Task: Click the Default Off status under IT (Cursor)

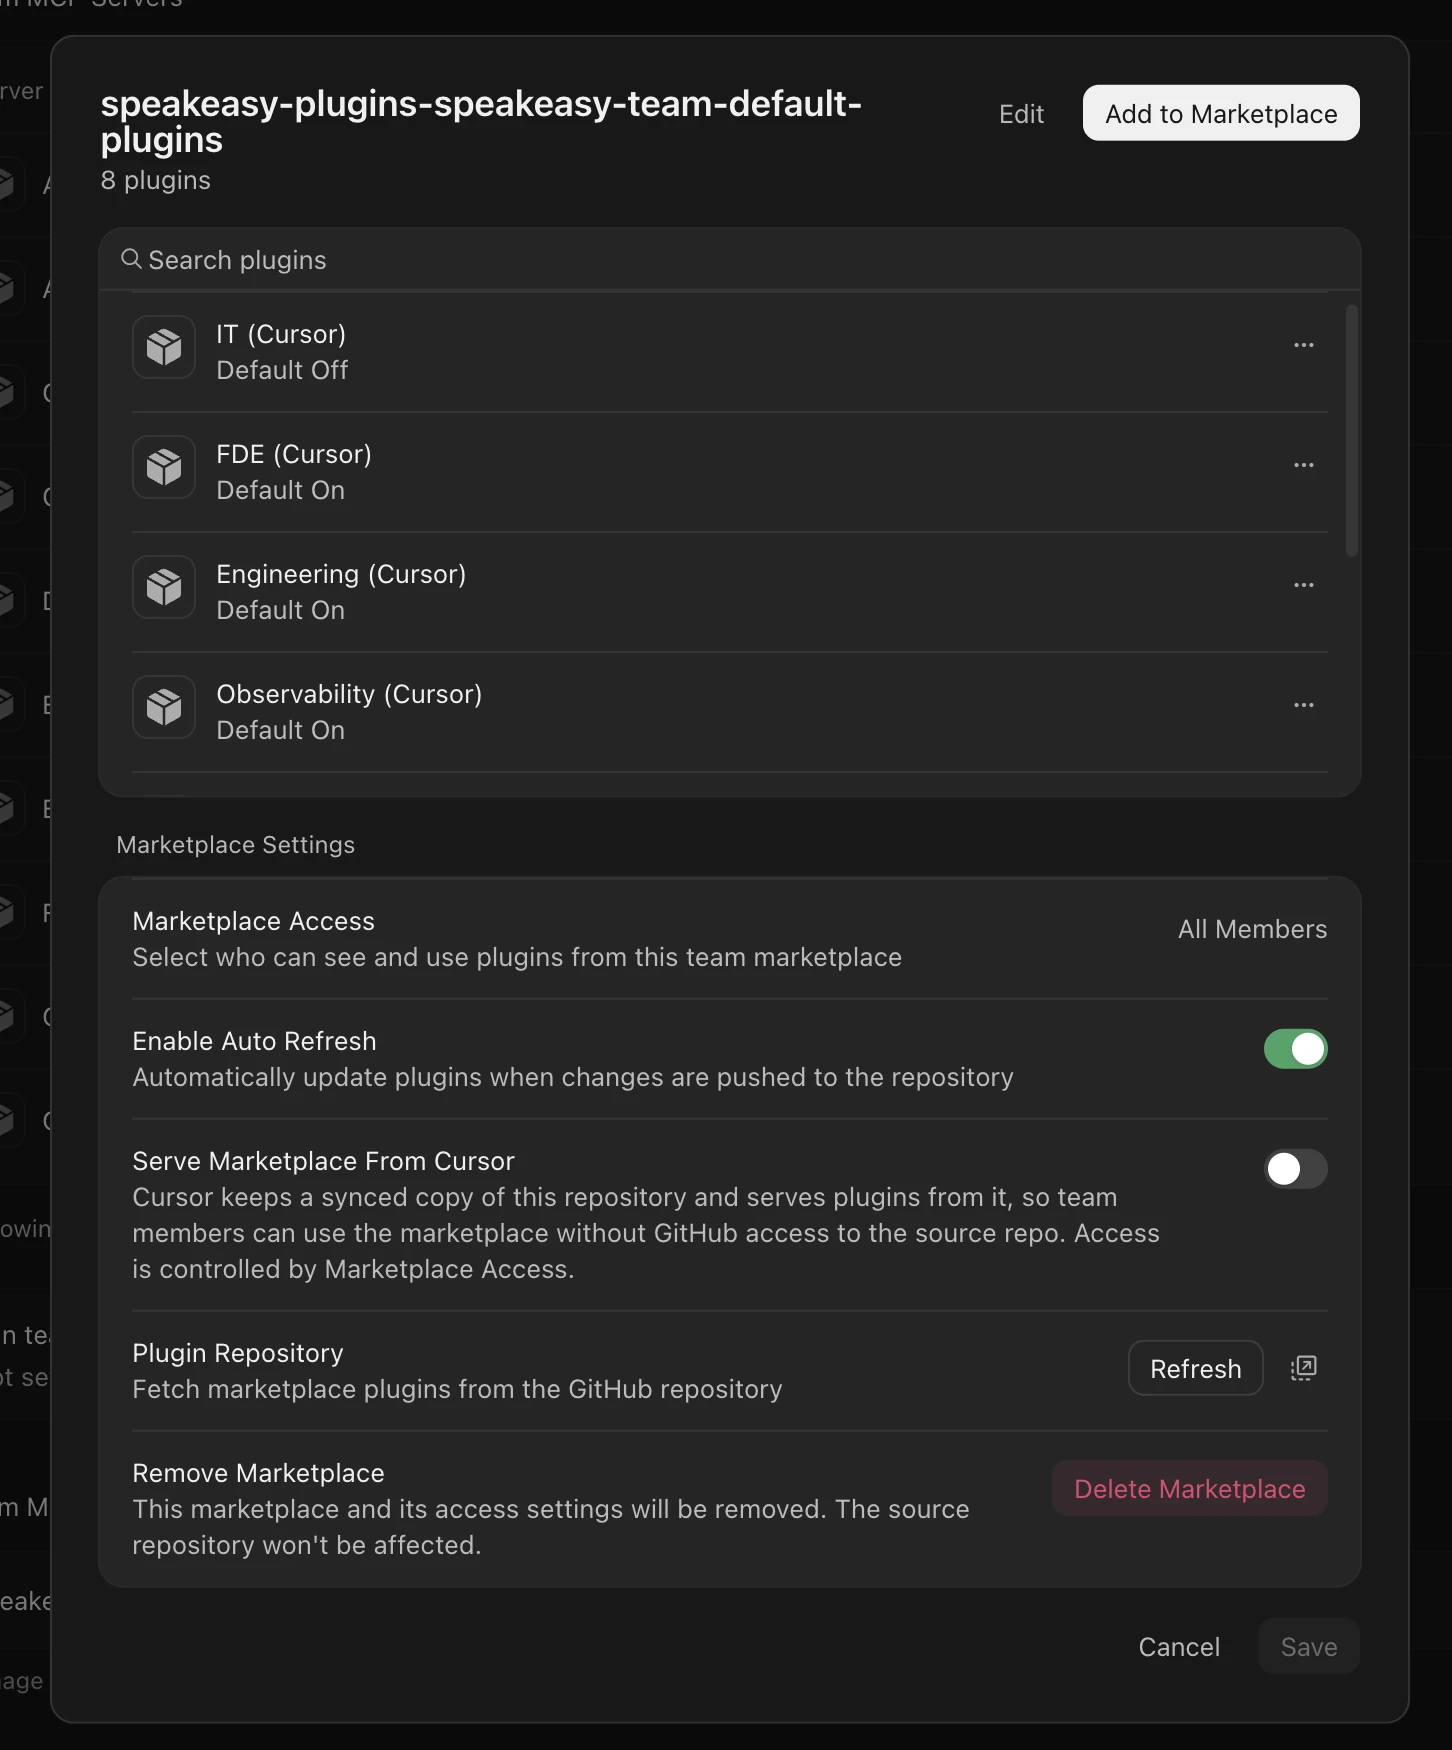Action: [x=282, y=370]
